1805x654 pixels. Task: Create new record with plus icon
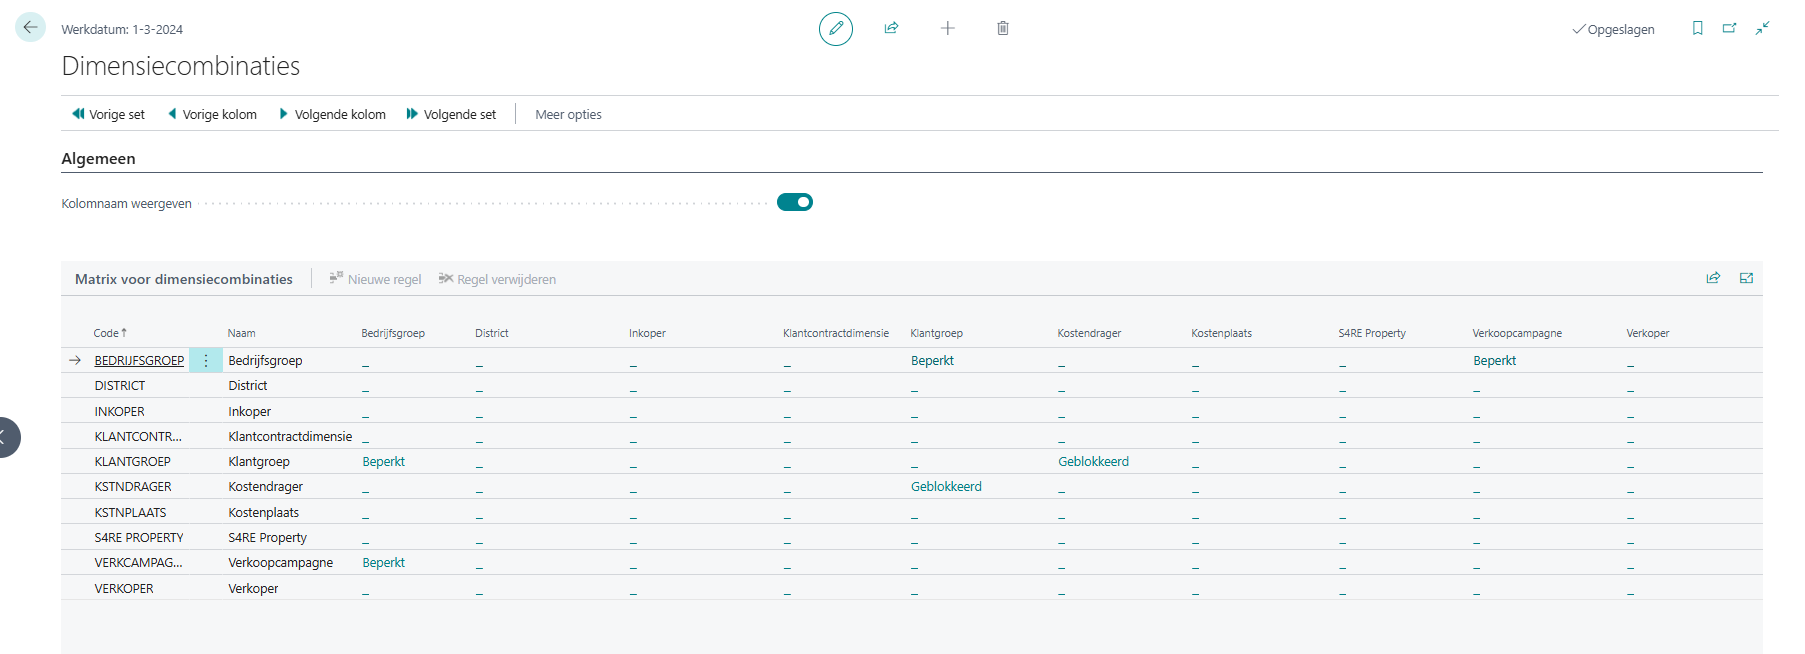(948, 28)
